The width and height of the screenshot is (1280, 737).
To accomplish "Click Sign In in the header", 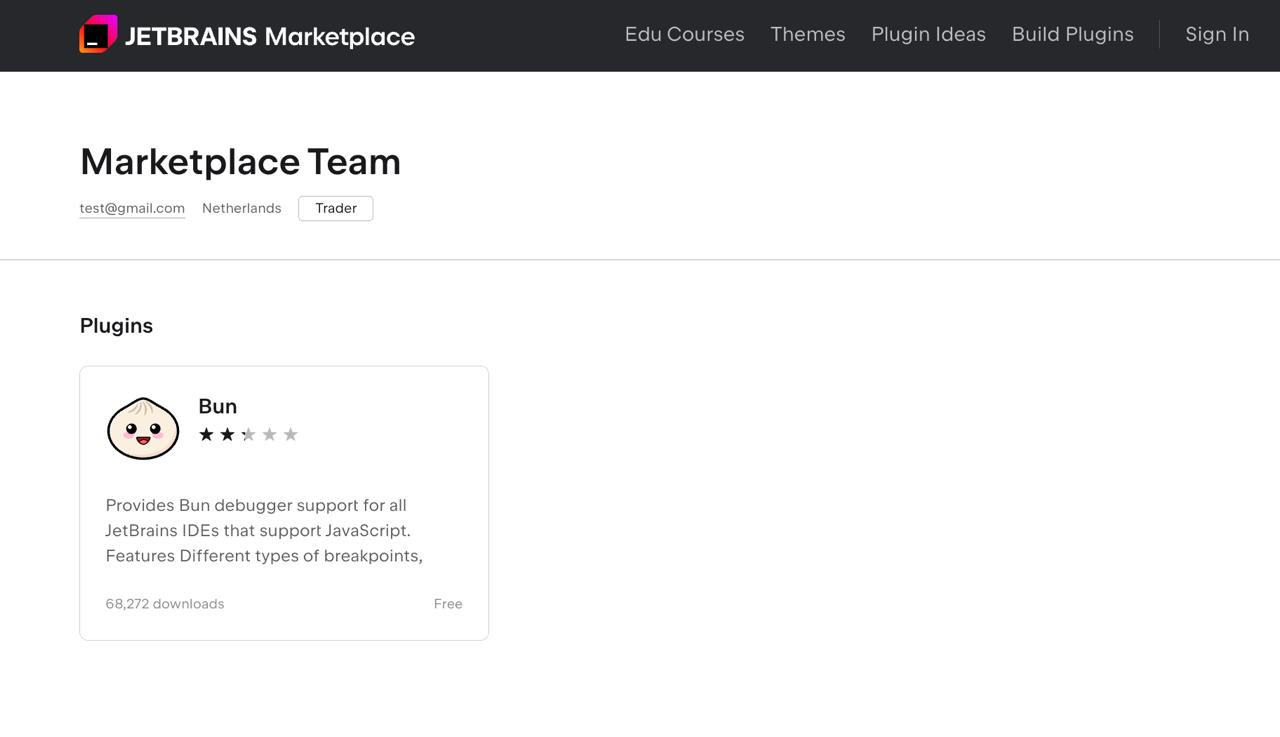I will pyautogui.click(x=1216, y=34).
